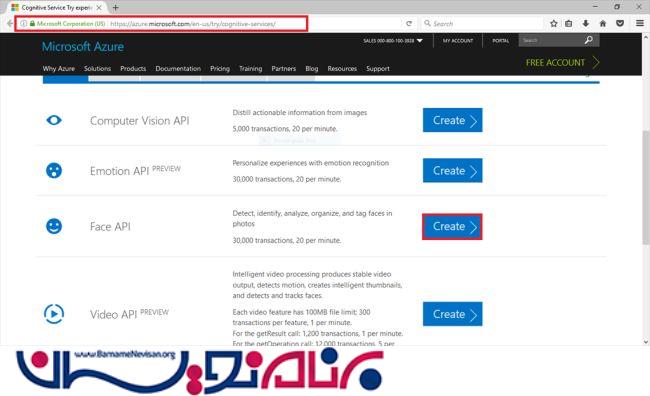Click the Computer Vision API eye icon
650x396 pixels.
pyautogui.click(x=54, y=120)
